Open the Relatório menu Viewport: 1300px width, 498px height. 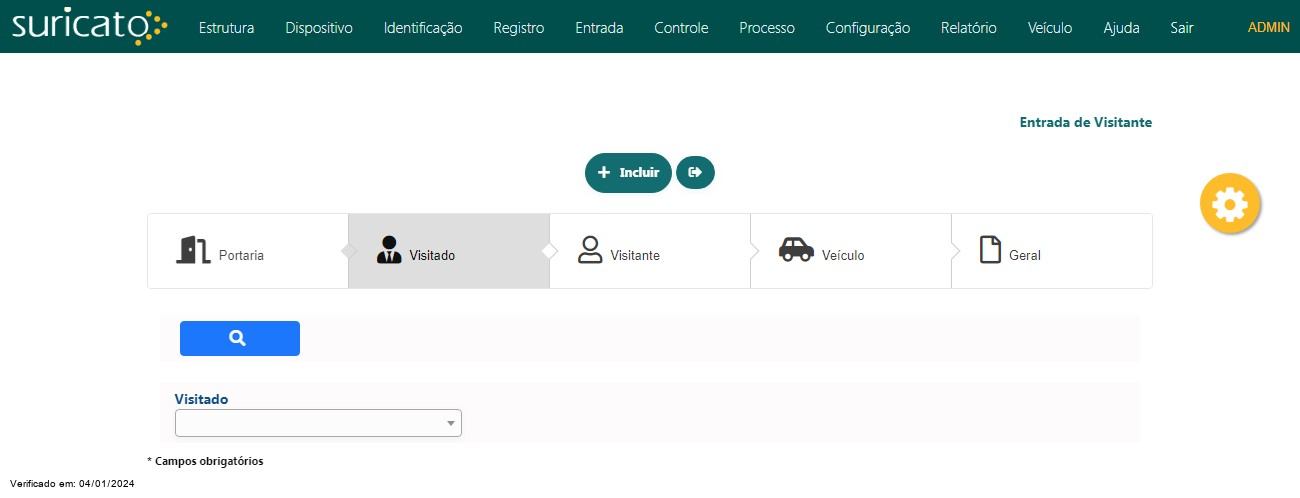click(969, 28)
